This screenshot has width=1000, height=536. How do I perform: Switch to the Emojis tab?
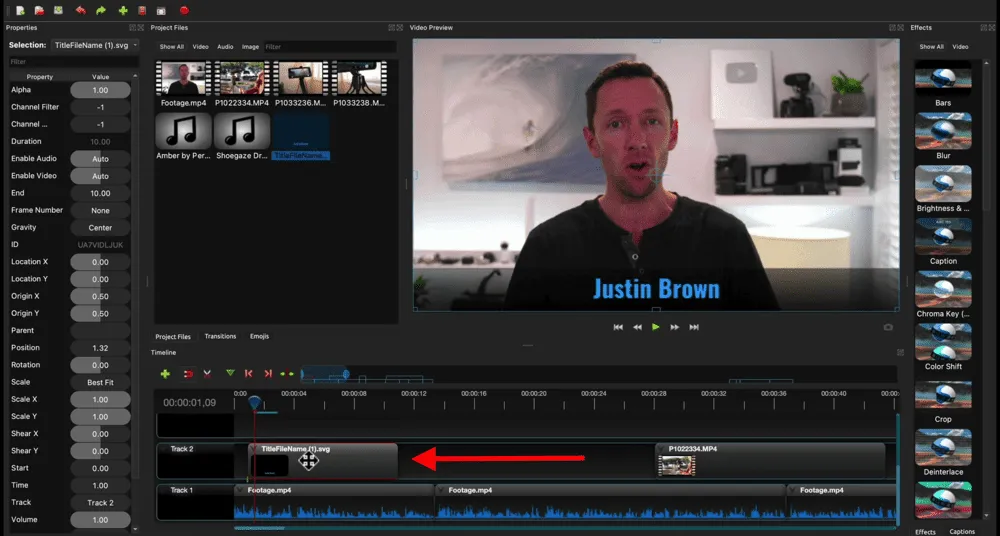click(x=259, y=337)
